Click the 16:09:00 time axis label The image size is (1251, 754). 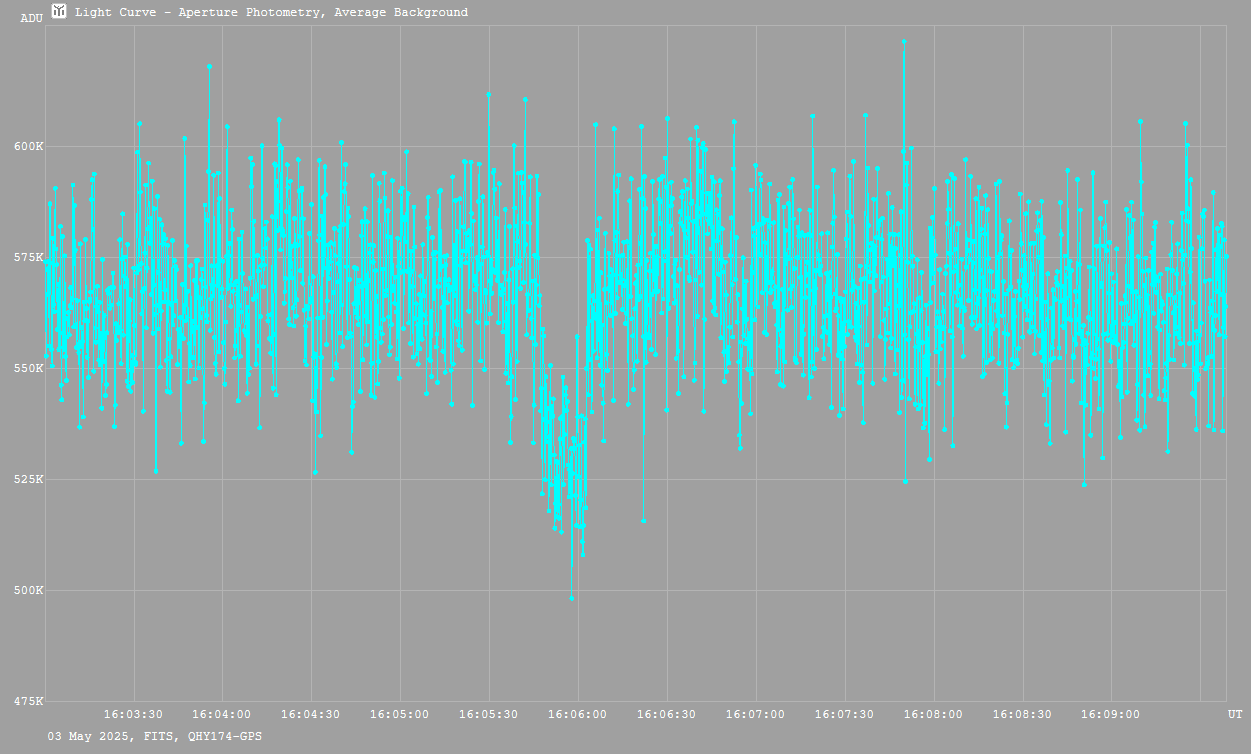1111,715
